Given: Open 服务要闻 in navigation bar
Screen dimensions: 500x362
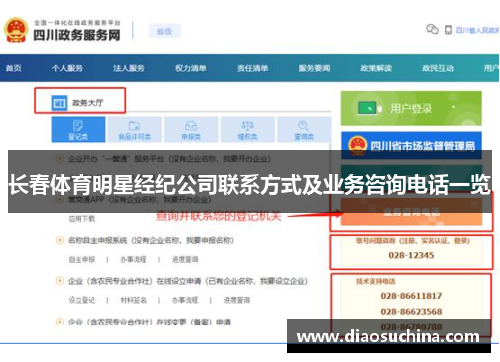Looking at the screenshot, I should (x=314, y=68).
